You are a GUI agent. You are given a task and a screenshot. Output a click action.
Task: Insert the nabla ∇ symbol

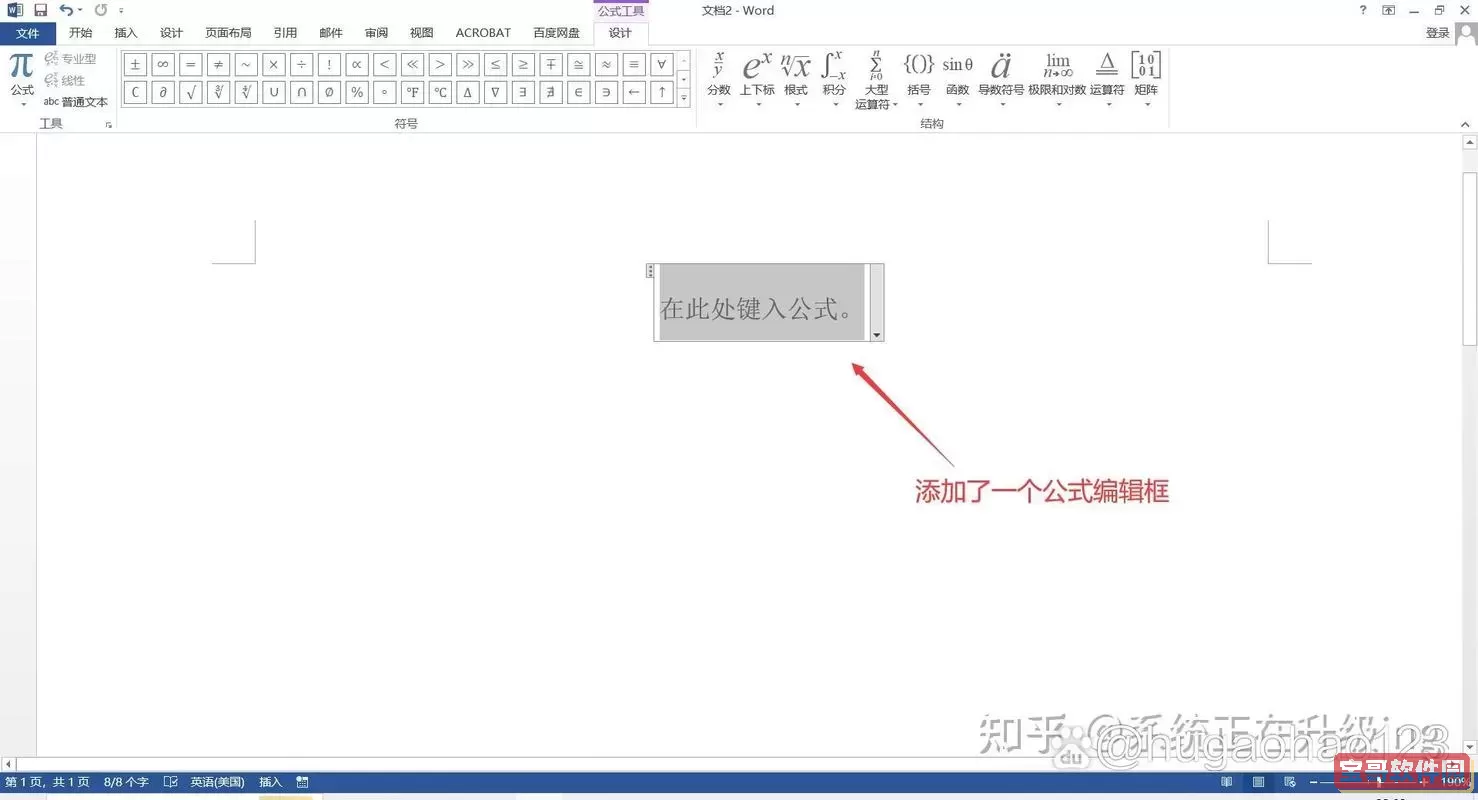495,93
